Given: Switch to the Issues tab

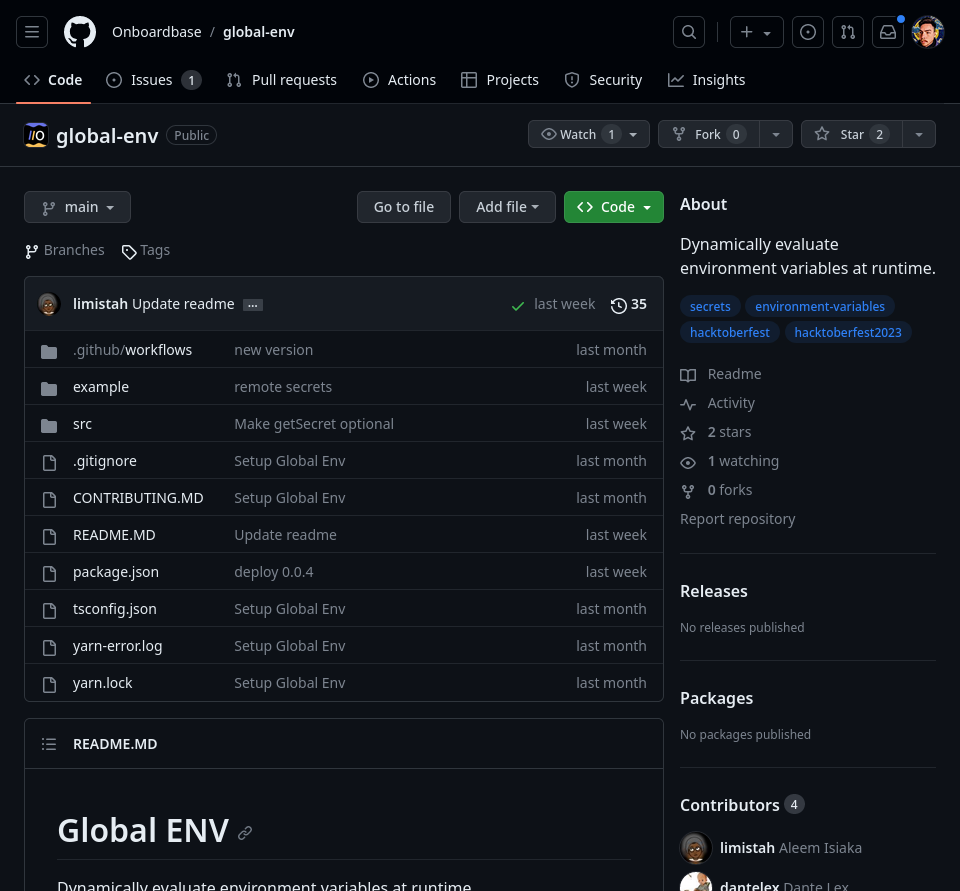Looking at the screenshot, I should coord(154,80).
